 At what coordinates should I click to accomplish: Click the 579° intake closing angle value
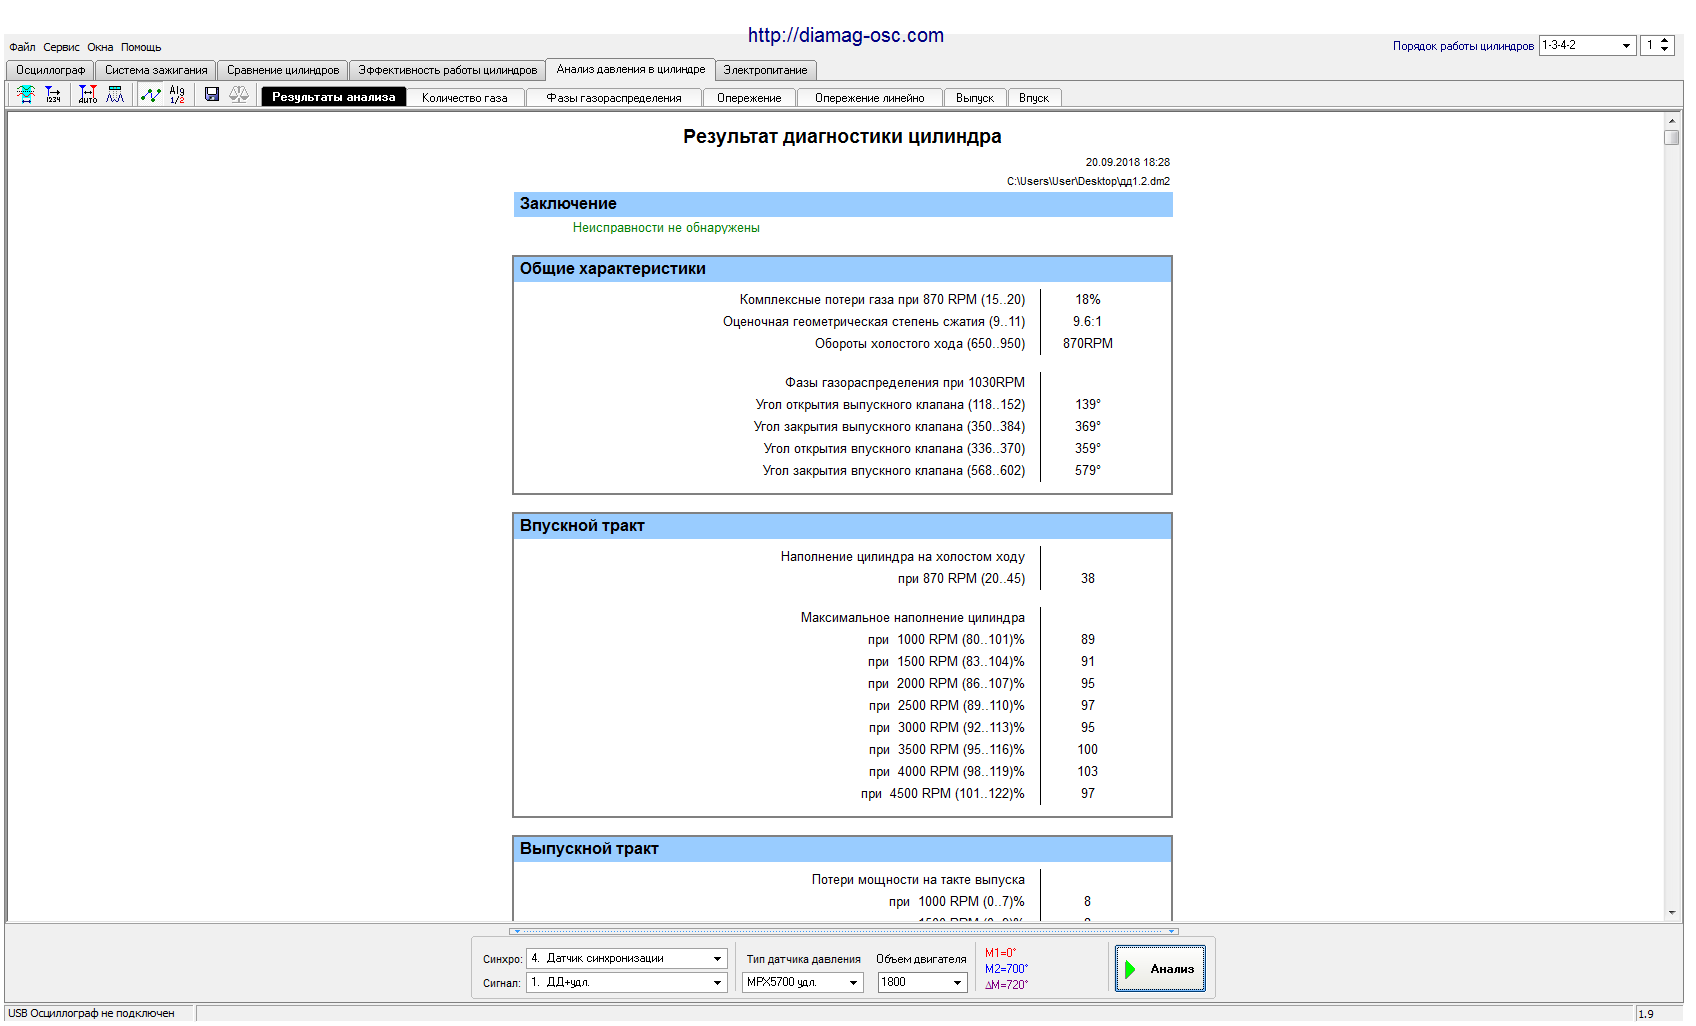tap(1088, 471)
